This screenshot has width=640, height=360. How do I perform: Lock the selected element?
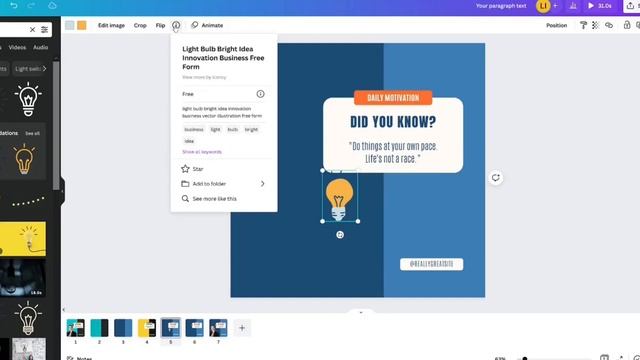click(627, 25)
